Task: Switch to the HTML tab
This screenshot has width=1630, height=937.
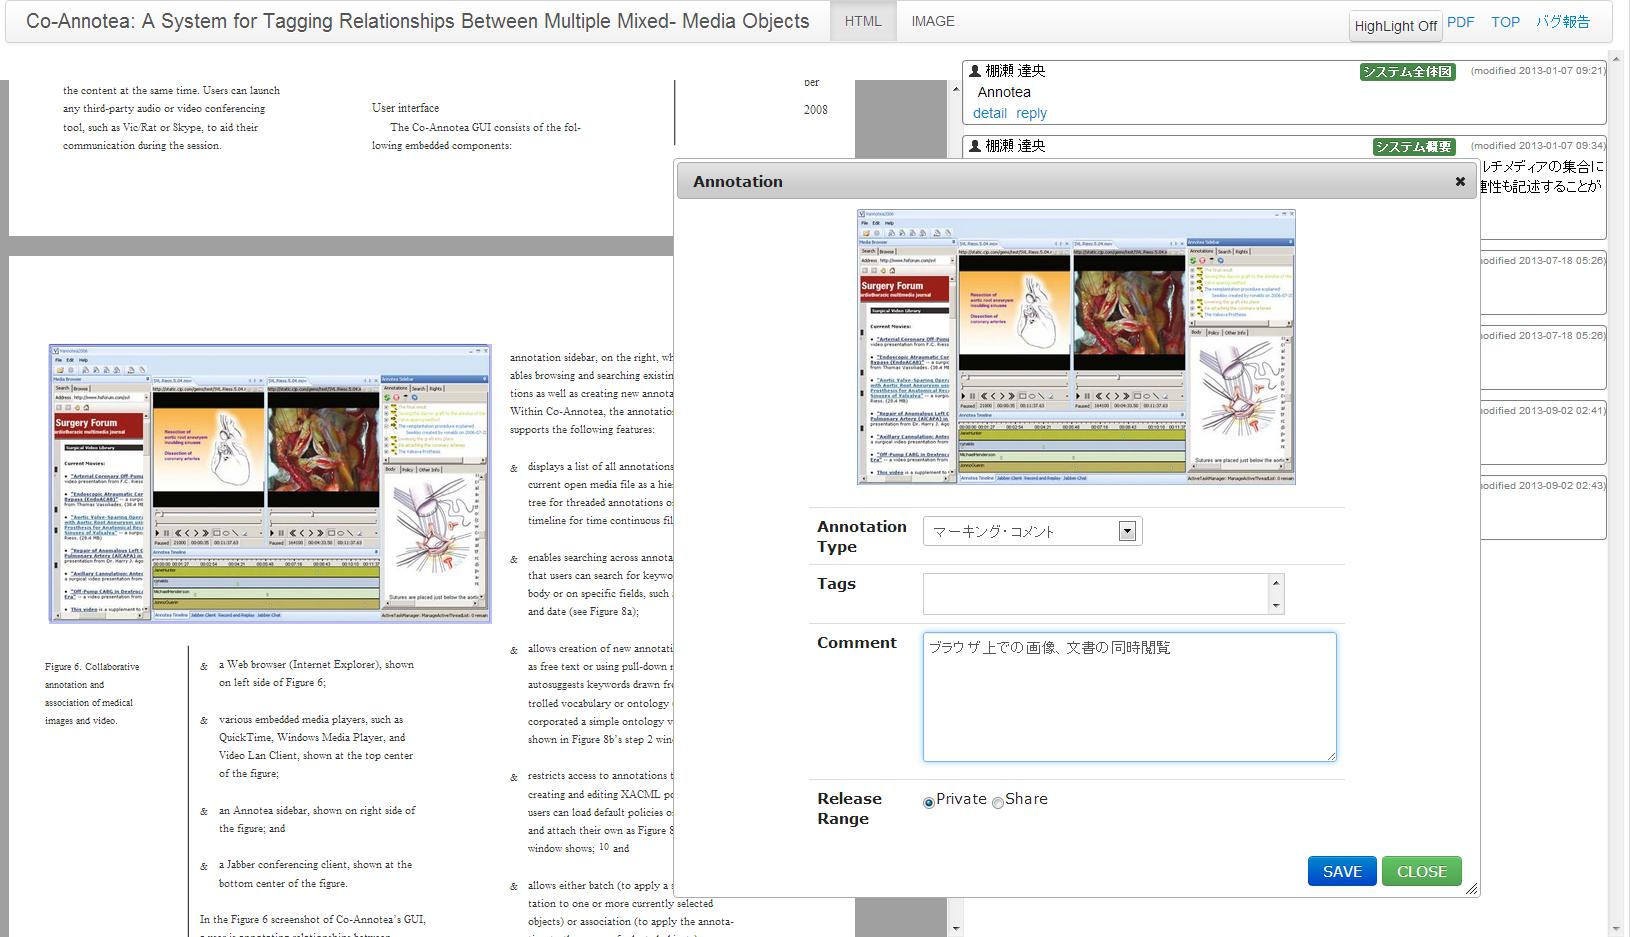Action: 862,21
